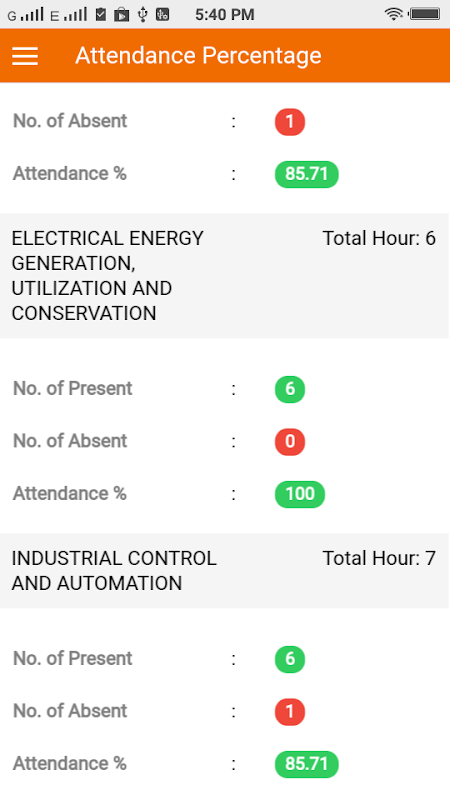Tap the top 85.71 attendance badge
The image size is (450, 800).
point(307,174)
